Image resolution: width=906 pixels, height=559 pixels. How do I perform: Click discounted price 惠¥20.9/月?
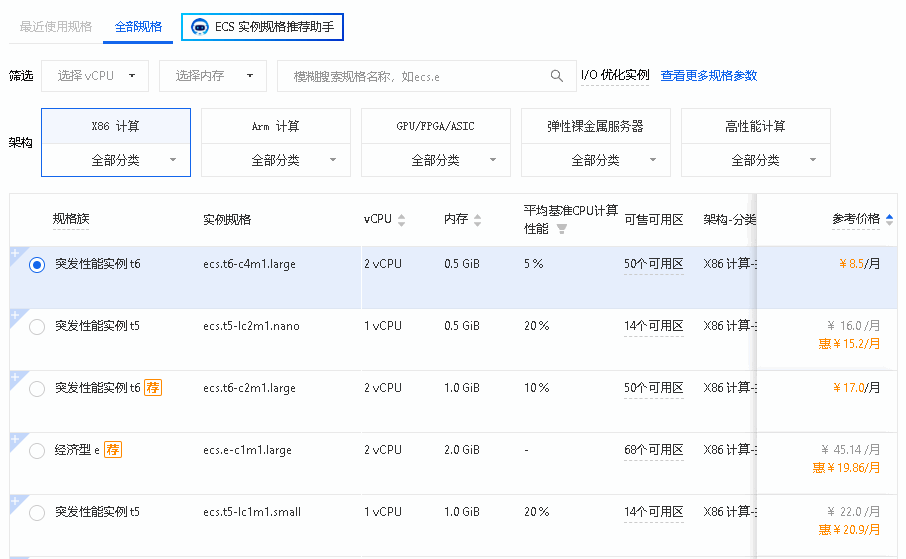point(849,530)
